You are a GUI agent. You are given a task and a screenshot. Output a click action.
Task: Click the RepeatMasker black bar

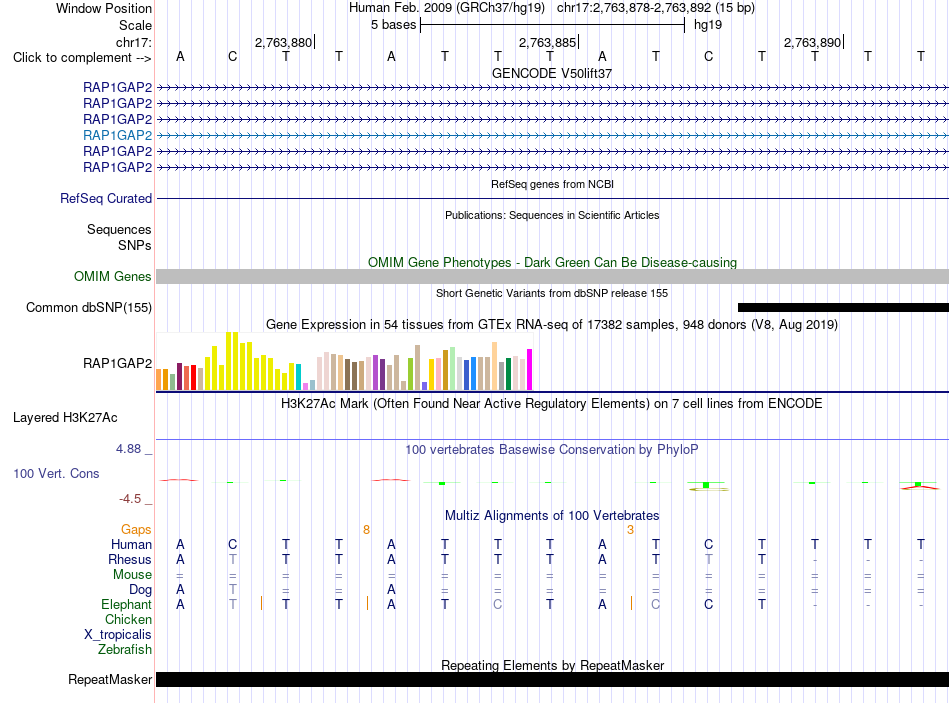click(x=552, y=679)
